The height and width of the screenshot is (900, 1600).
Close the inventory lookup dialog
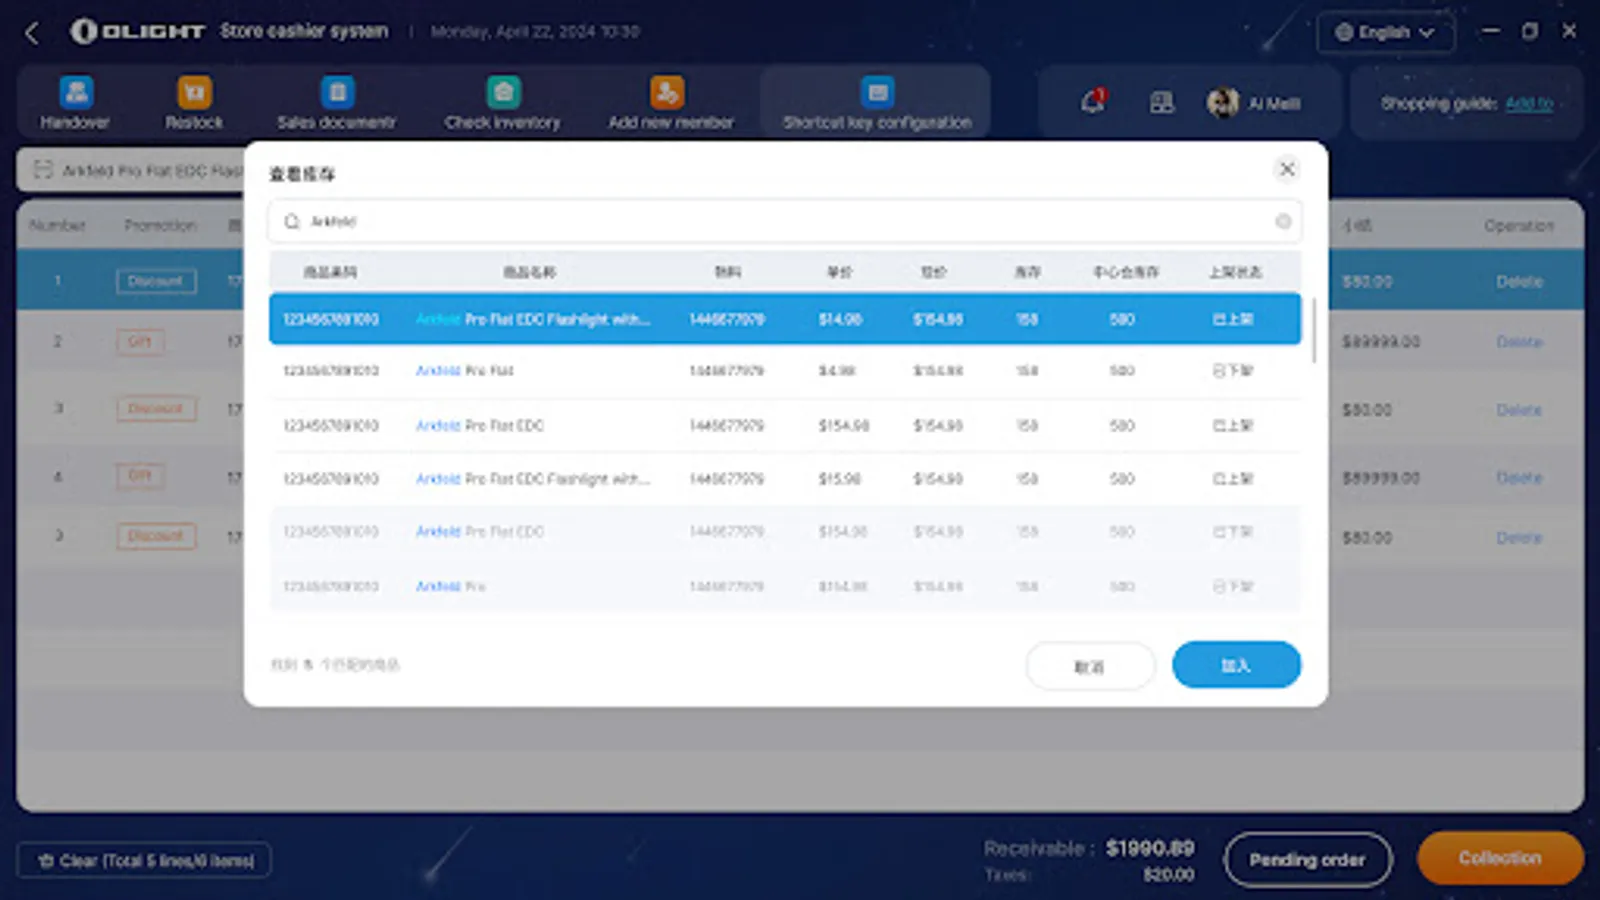(x=1287, y=169)
